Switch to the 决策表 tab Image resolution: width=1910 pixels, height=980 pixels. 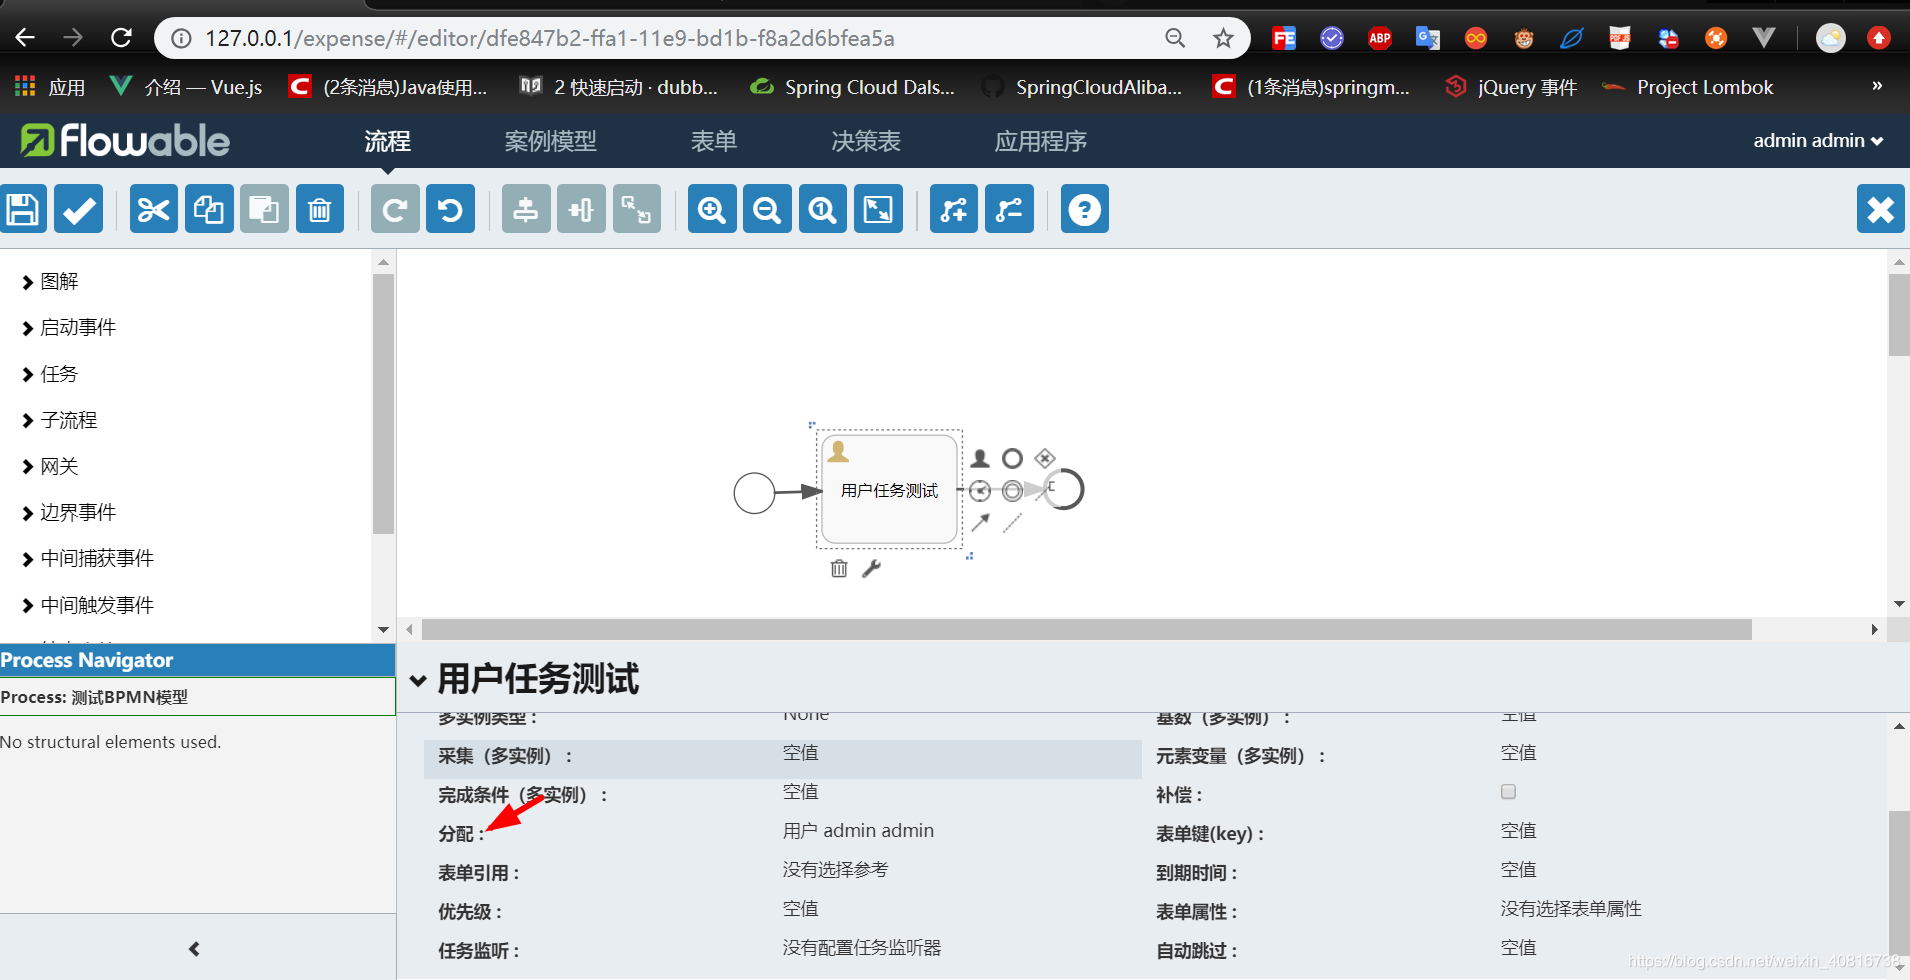click(x=865, y=140)
